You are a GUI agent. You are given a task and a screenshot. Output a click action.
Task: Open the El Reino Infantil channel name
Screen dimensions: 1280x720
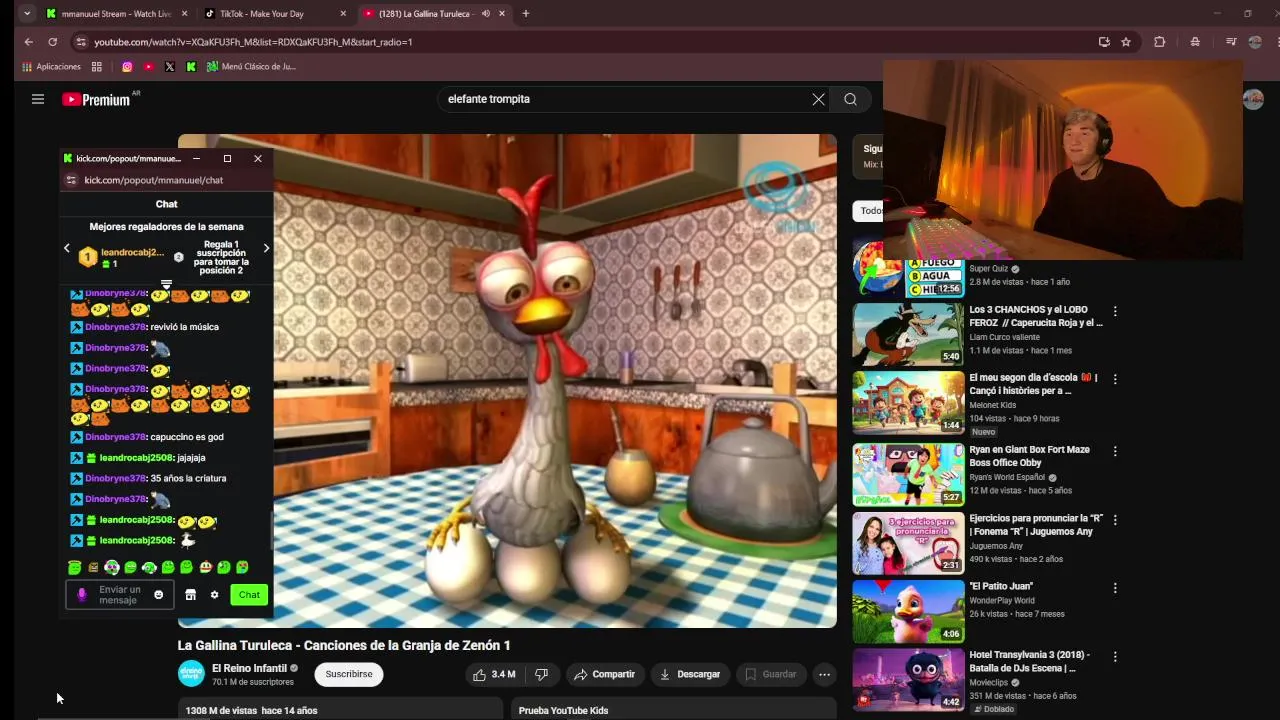[250, 668]
